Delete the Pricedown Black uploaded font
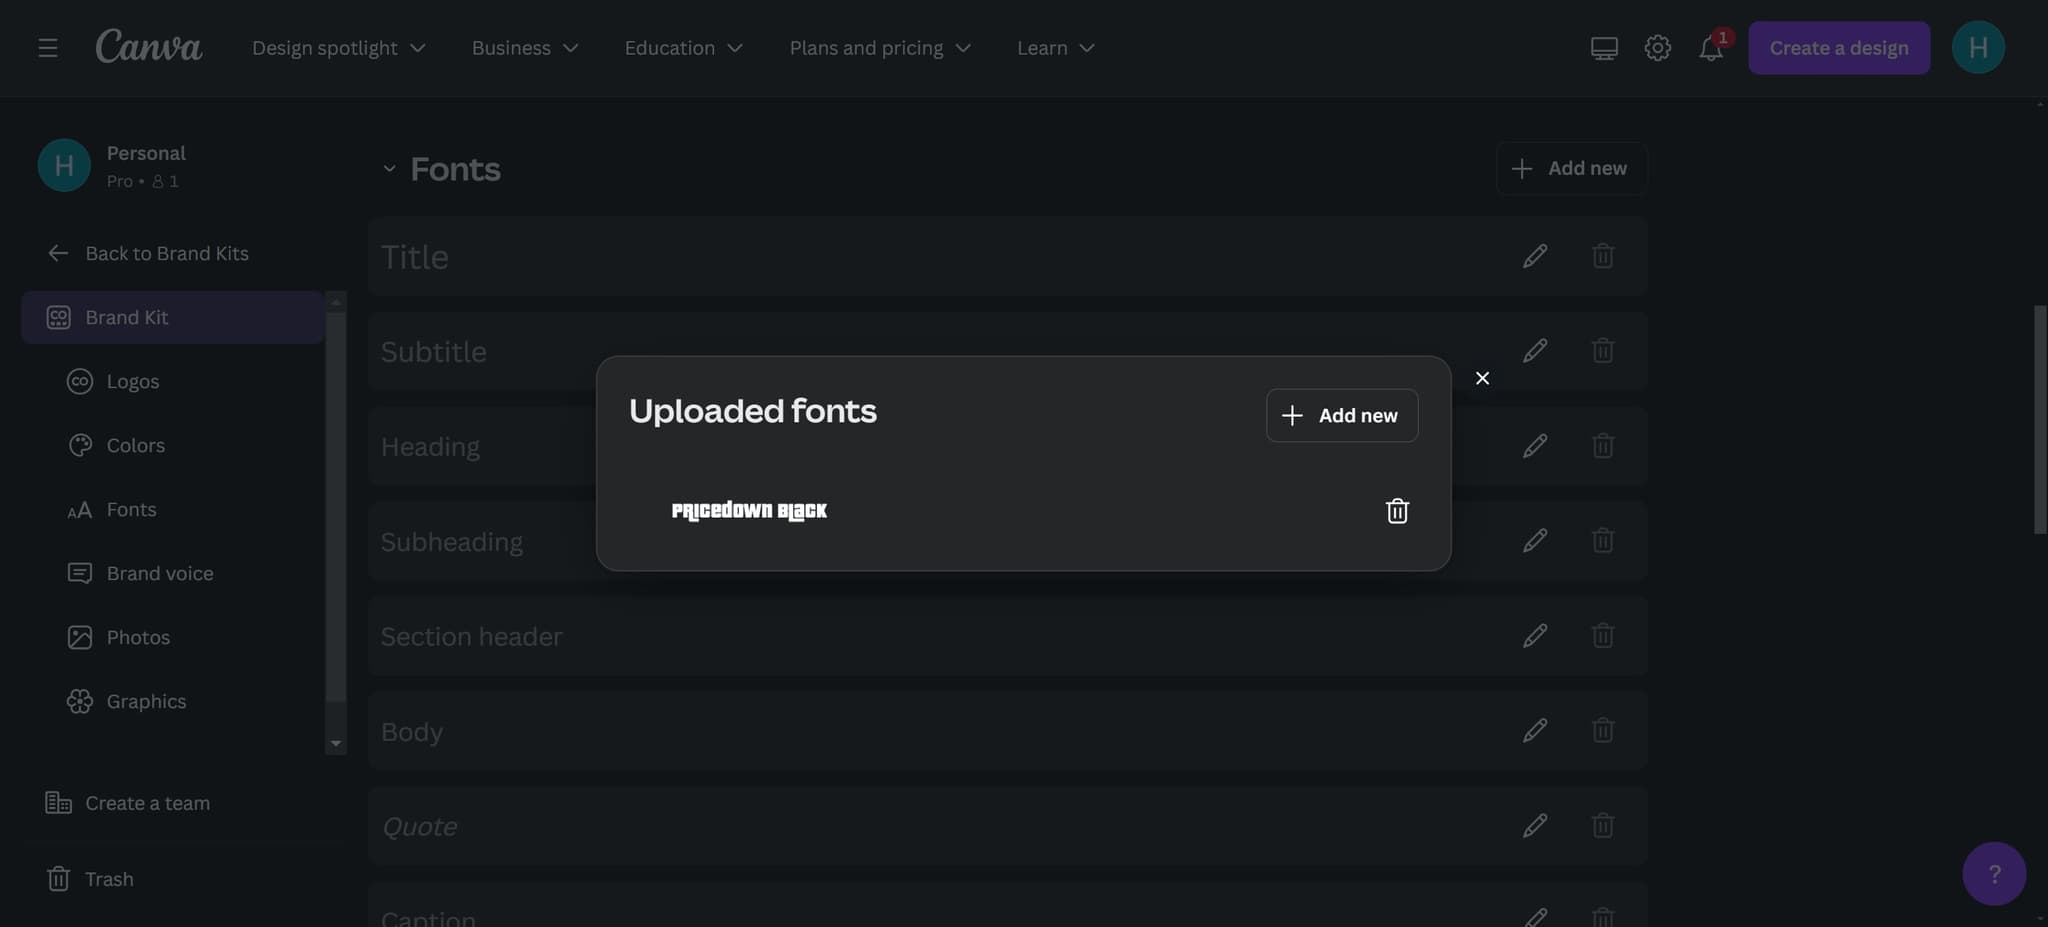This screenshot has width=2048, height=927. [1397, 511]
